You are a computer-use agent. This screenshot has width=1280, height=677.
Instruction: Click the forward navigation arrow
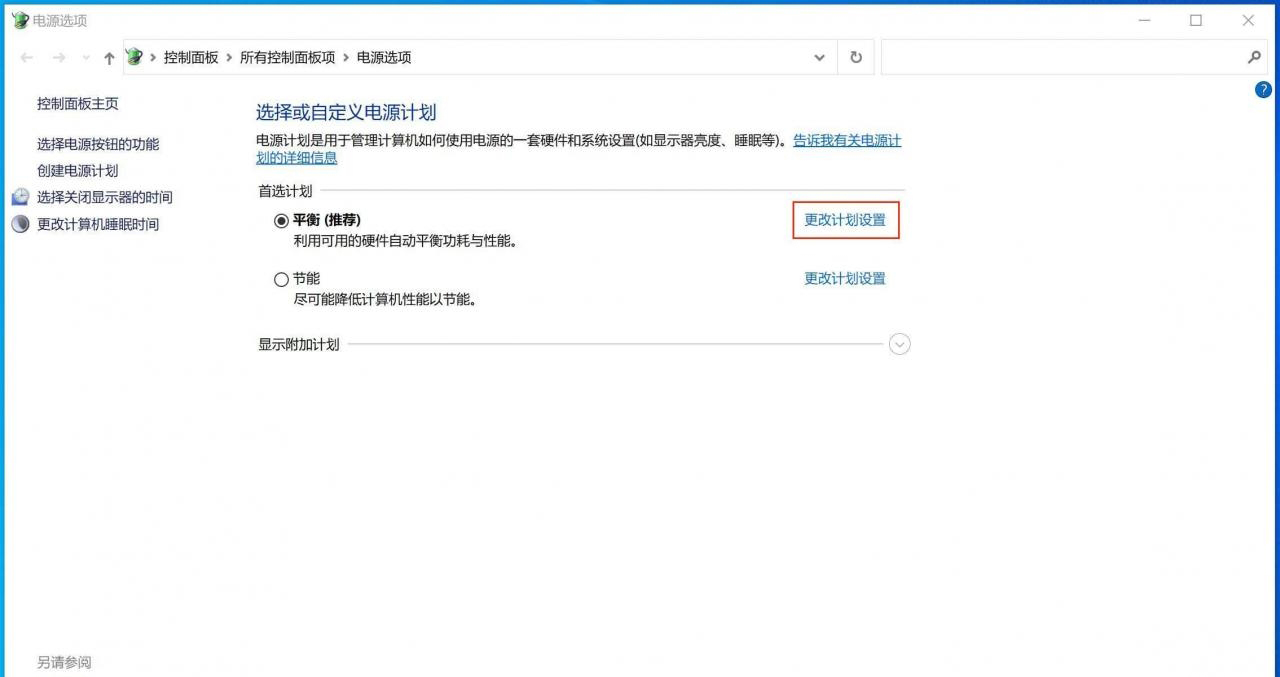click(x=59, y=58)
